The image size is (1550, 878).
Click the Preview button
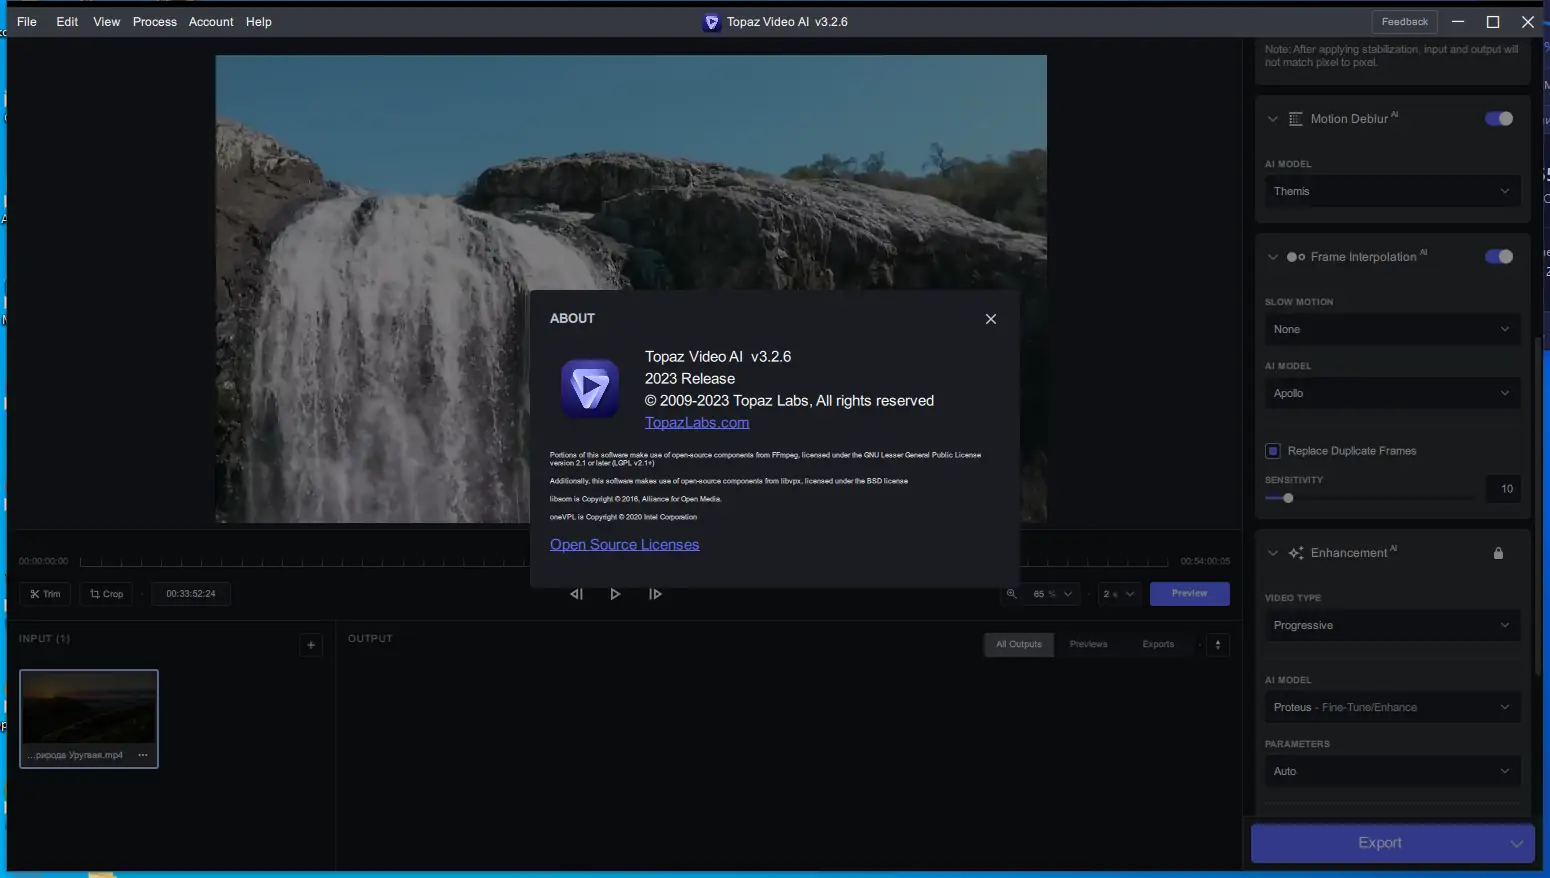click(x=1189, y=594)
